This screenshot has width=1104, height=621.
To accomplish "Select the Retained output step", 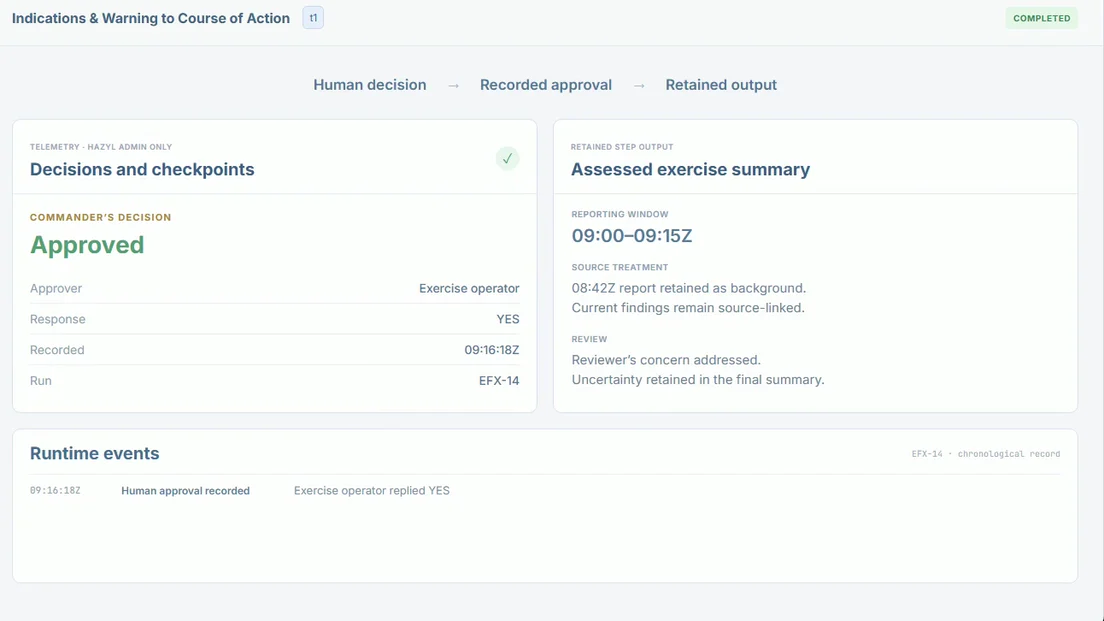I will [721, 84].
